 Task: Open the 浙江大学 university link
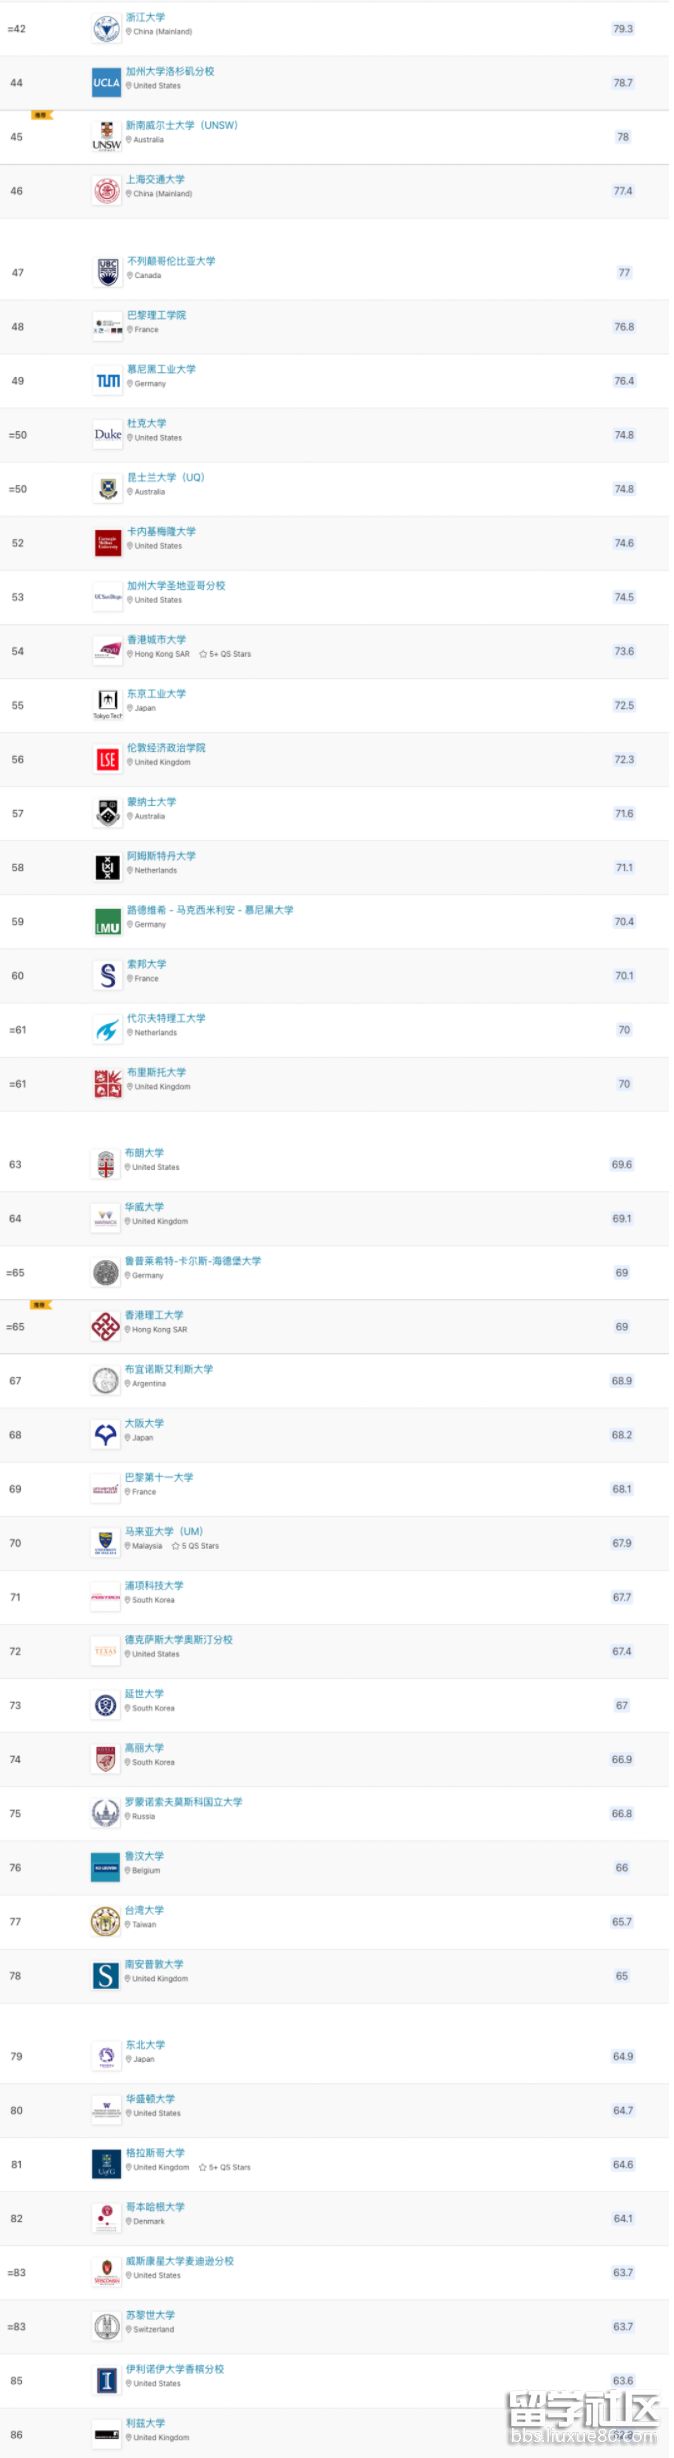(145, 18)
